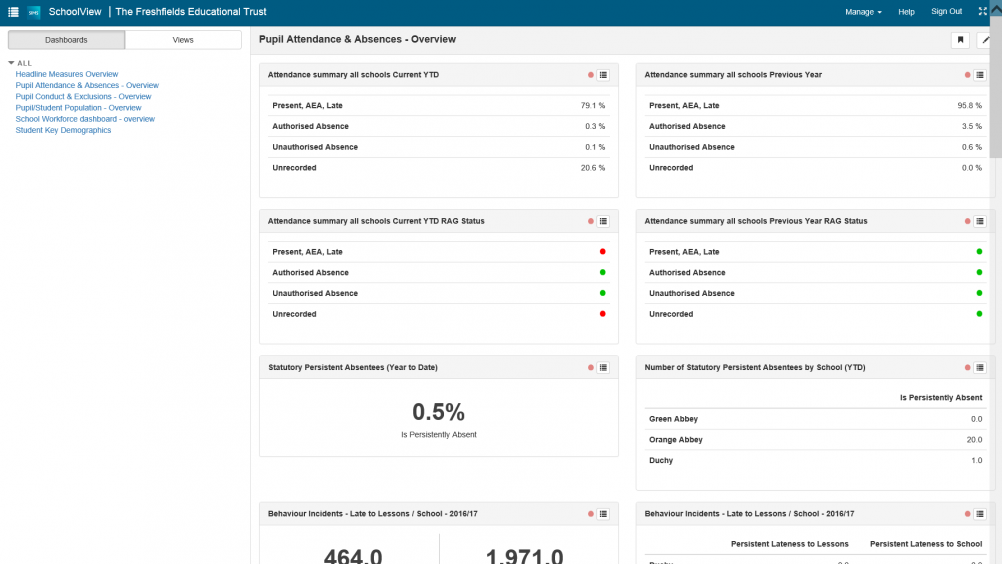Image resolution: width=1002 pixels, height=564 pixels.
Task: Click red RAG indicator for Present, AEA, Late YTD
Action: tap(603, 252)
